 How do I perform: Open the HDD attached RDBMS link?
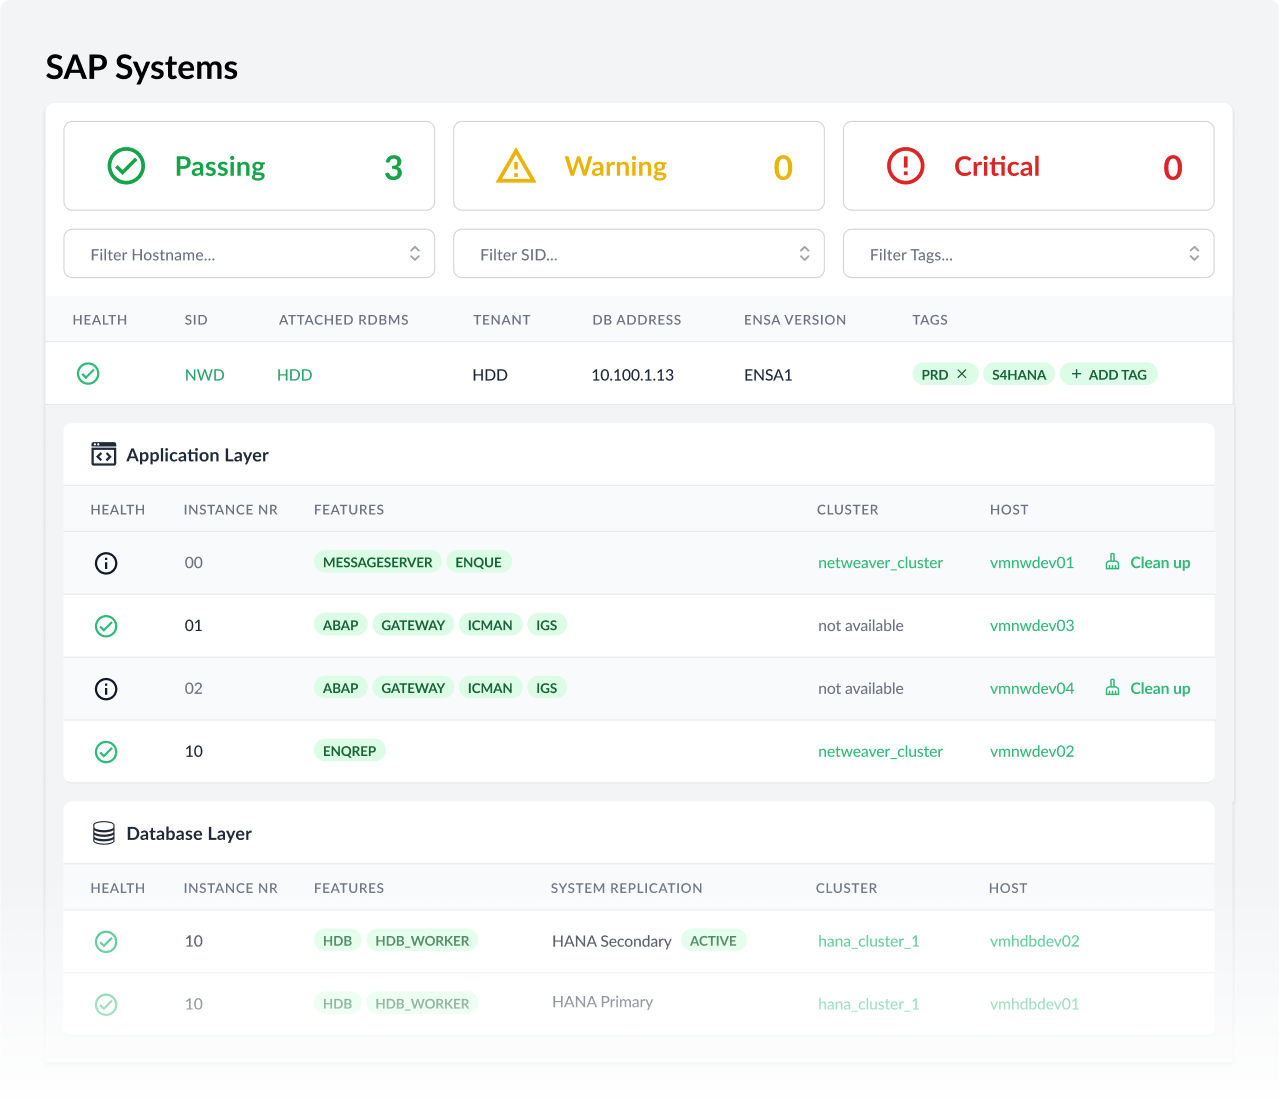pos(295,375)
